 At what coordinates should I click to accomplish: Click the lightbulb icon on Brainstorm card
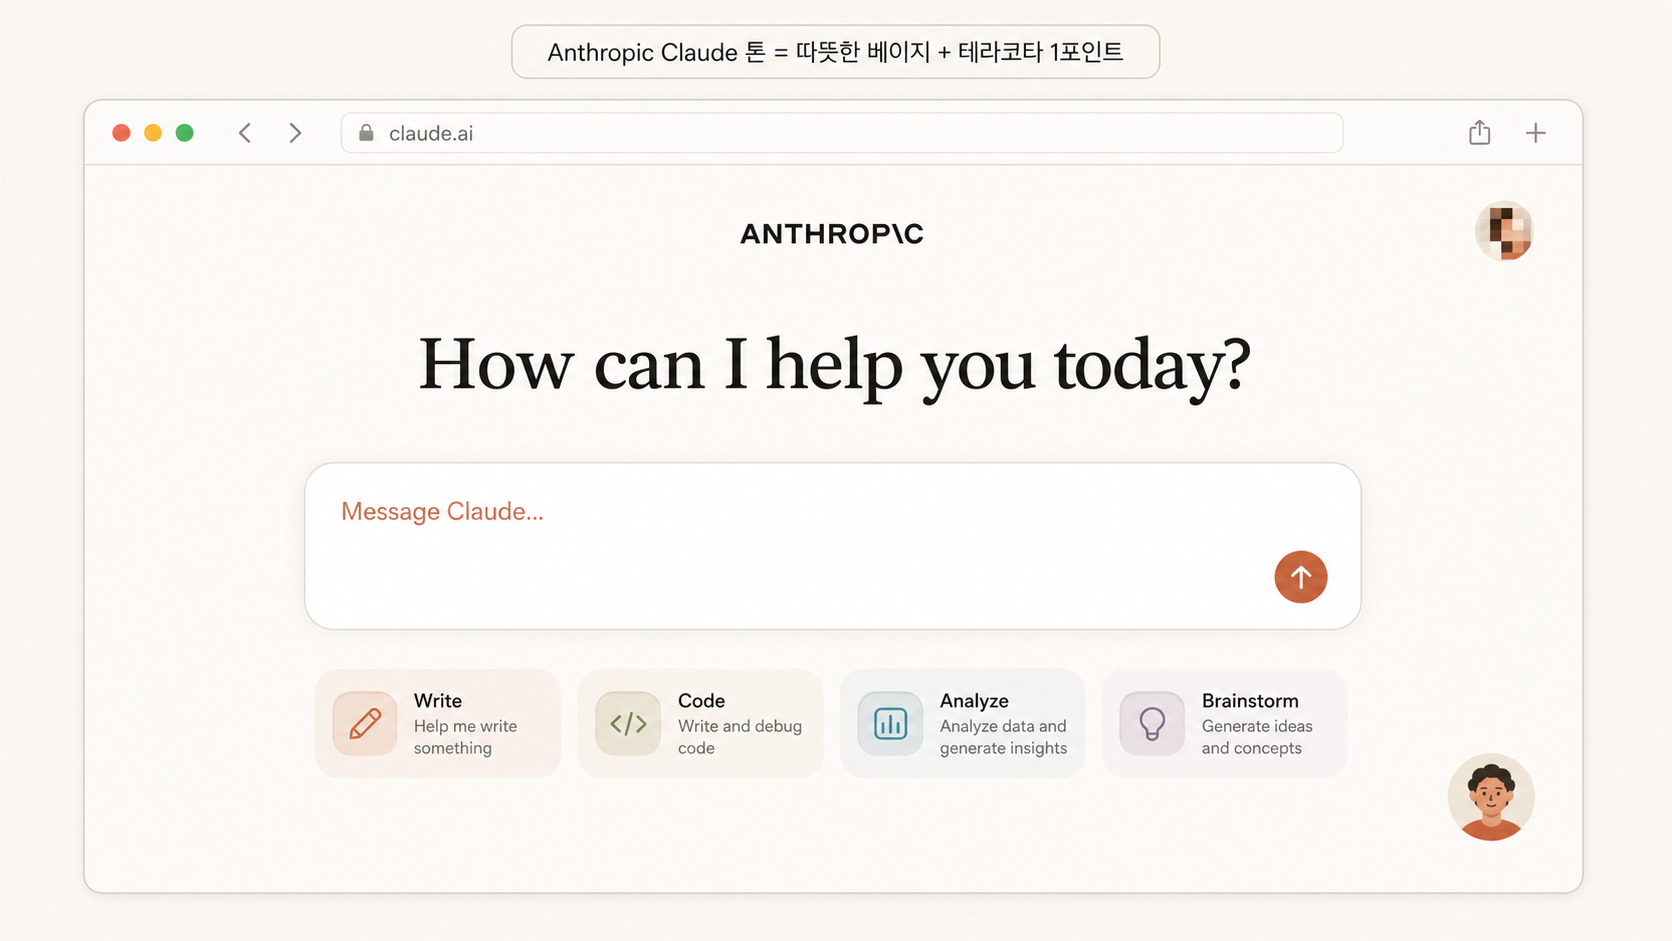coord(1152,723)
